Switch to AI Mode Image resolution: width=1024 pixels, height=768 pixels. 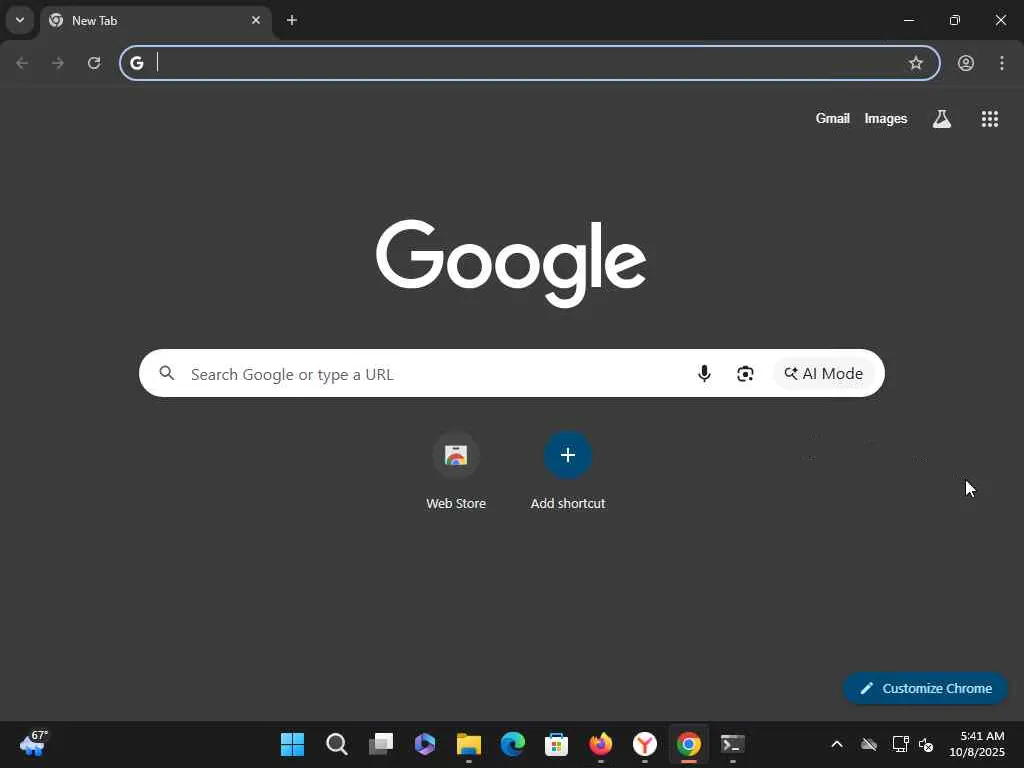[x=824, y=374]
